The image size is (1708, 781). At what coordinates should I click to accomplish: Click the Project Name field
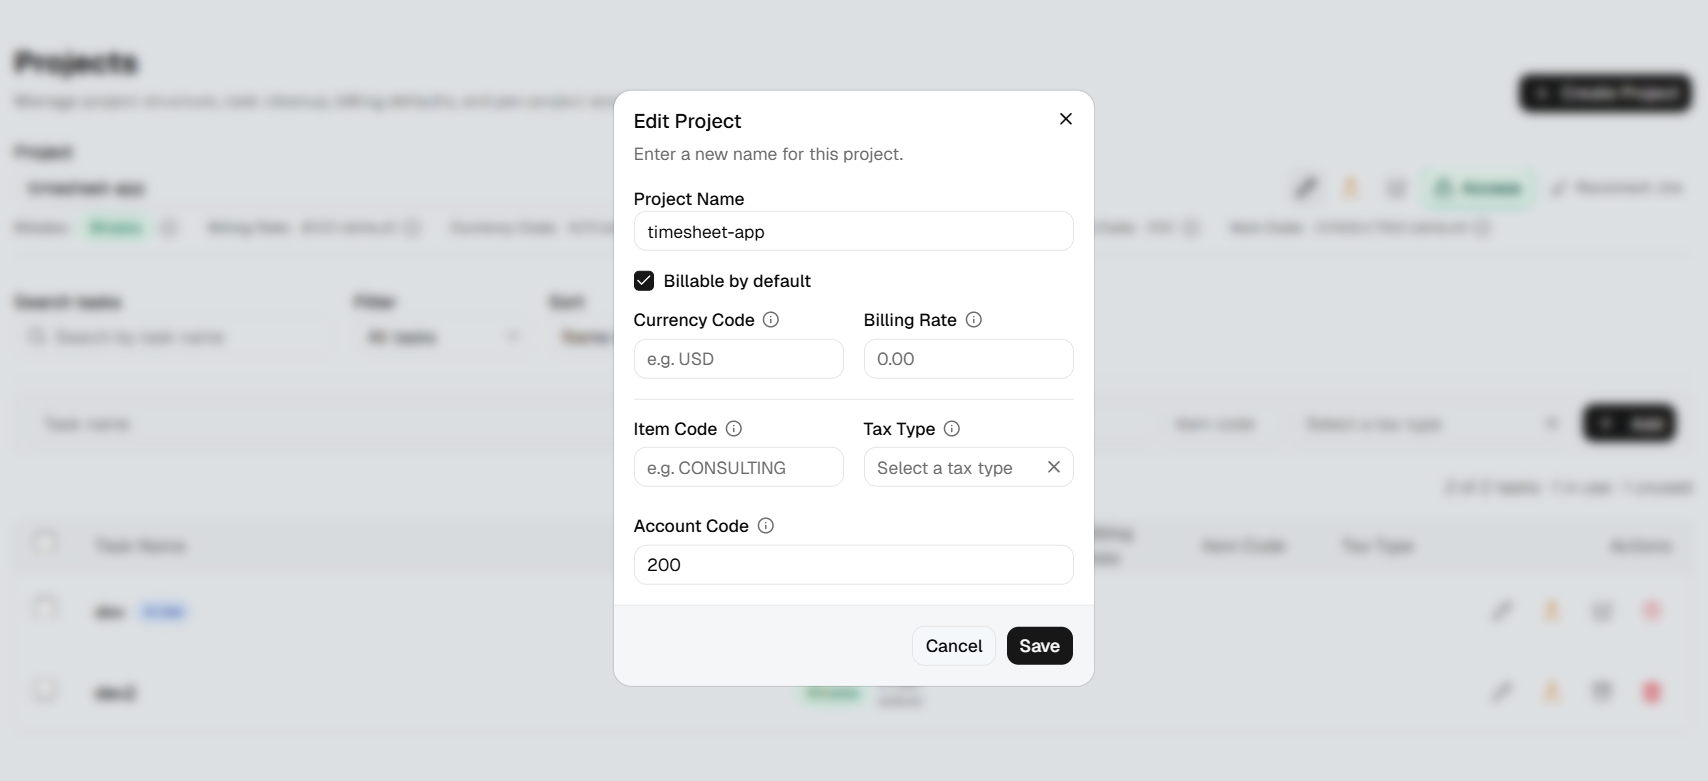(854, 231)
